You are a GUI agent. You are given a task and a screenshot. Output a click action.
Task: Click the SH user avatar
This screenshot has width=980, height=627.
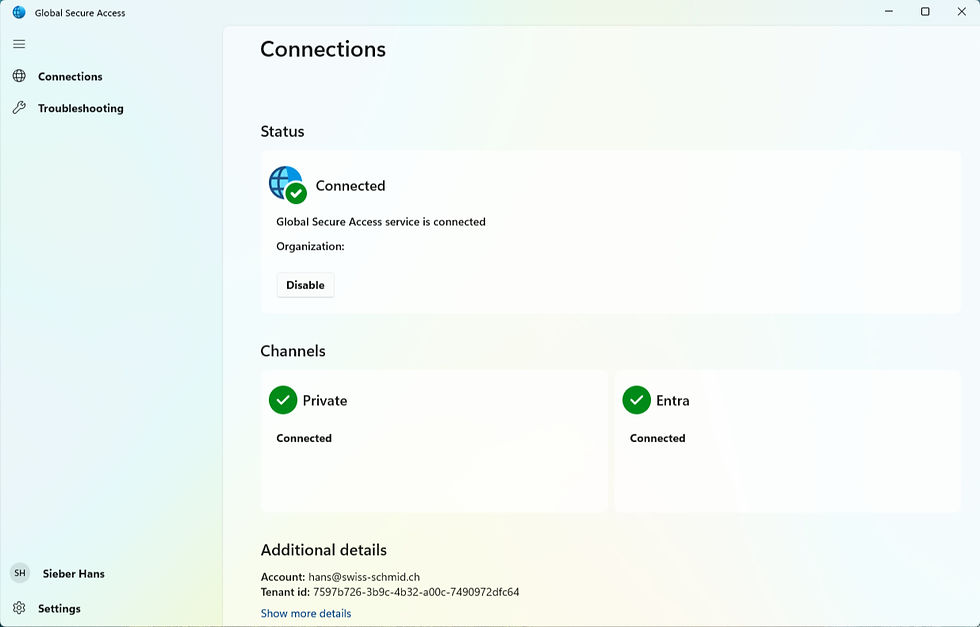20,573
